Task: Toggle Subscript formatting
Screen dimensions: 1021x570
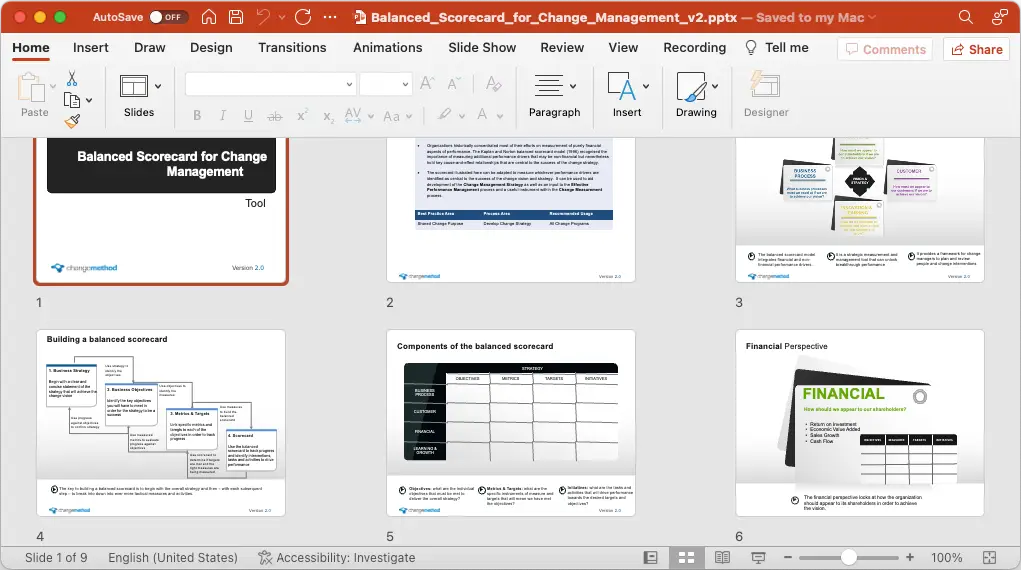Action: pos(328,117)
